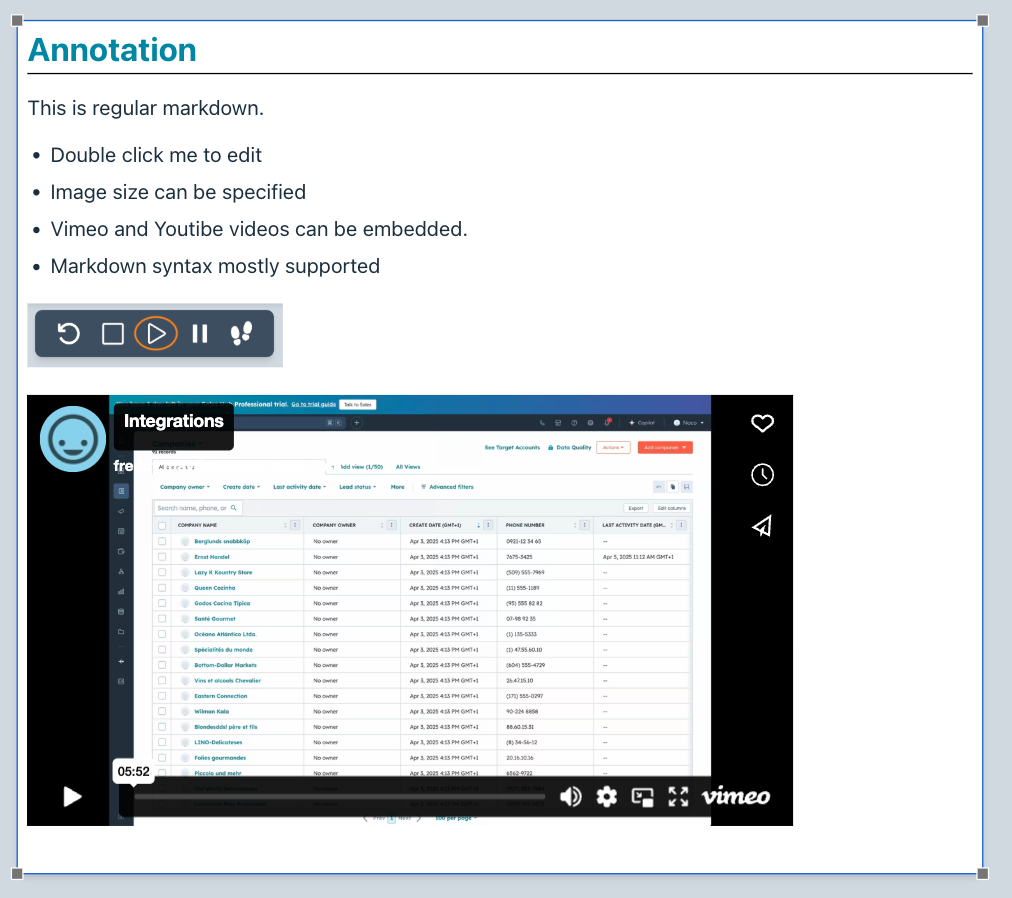This screenshot has height=898, width=1012.
Task: Share the video using the paper plane icon
Action: pos(762,526)
